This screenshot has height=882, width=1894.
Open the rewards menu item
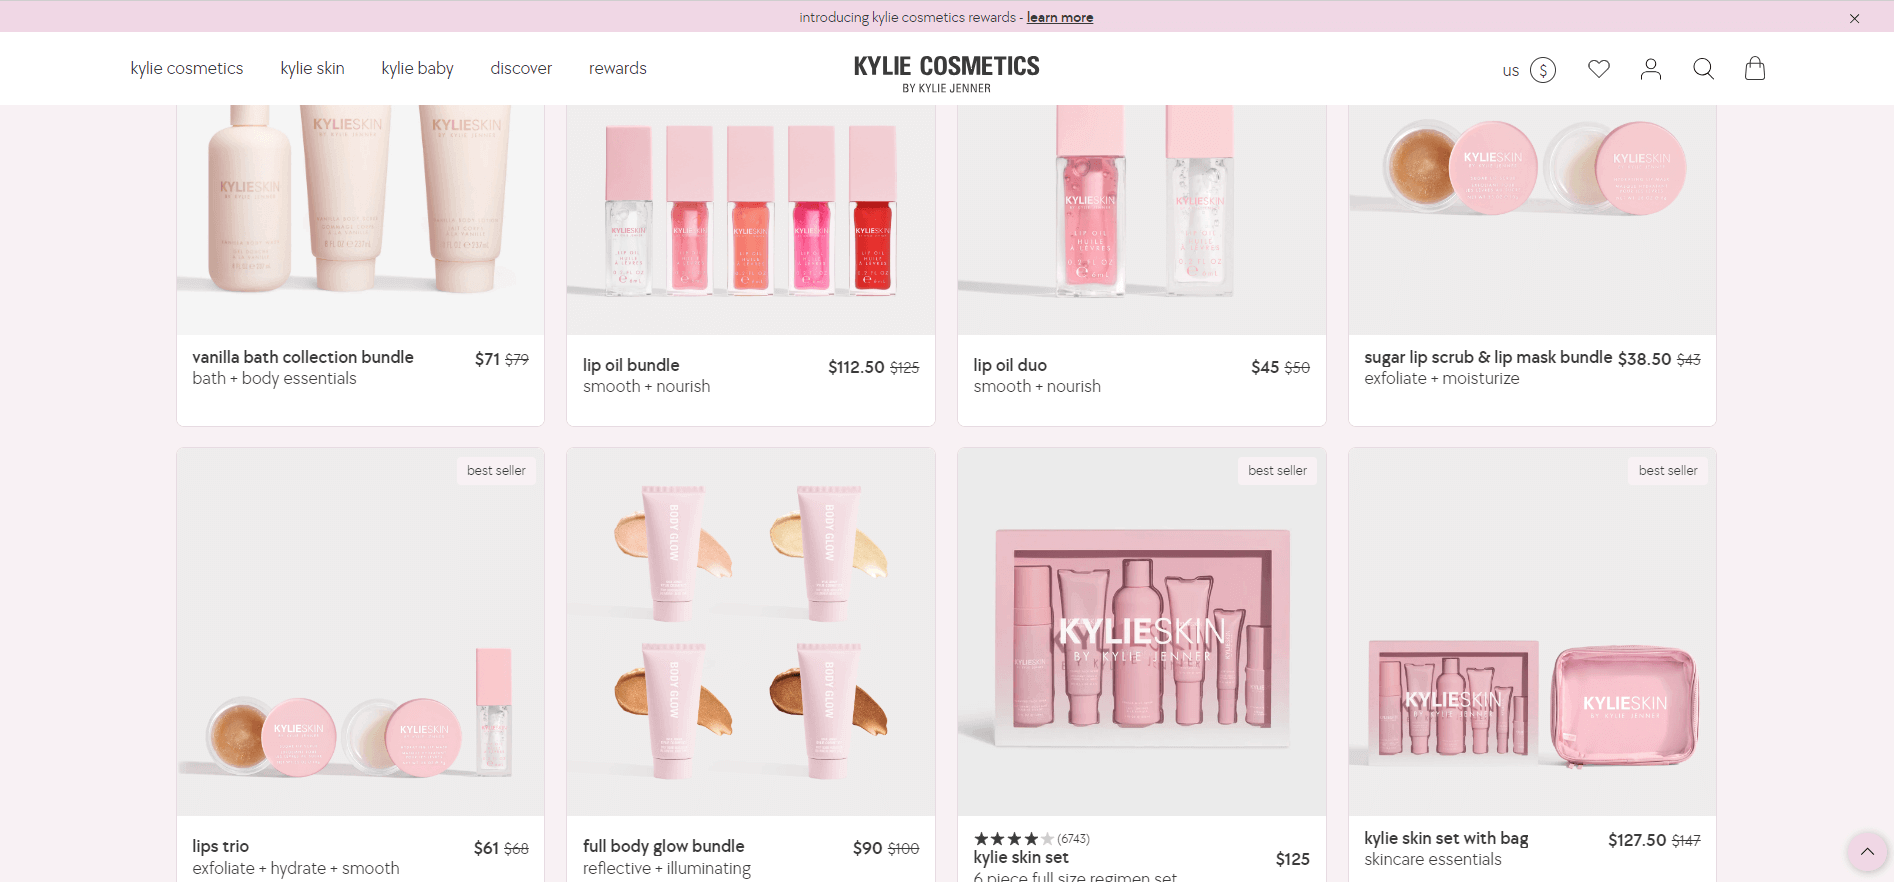coord(617,68)
